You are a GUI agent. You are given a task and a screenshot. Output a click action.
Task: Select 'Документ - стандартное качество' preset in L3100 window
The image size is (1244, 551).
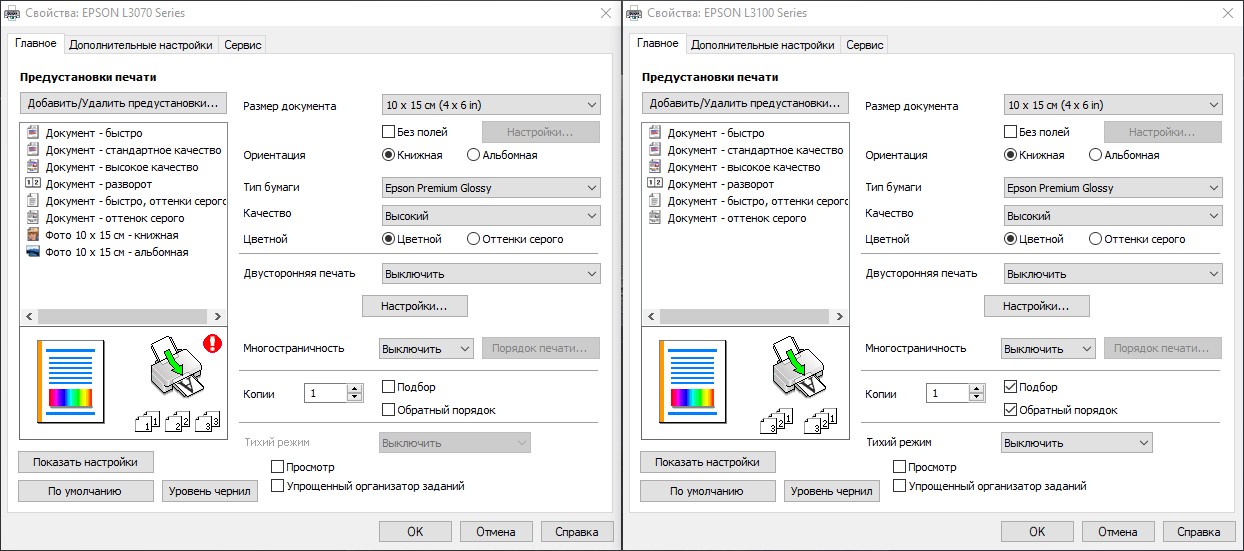click(x=745, y=150)
